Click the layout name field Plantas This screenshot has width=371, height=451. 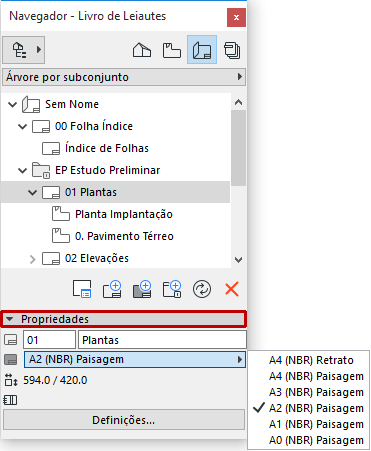[x=162, y=340]
